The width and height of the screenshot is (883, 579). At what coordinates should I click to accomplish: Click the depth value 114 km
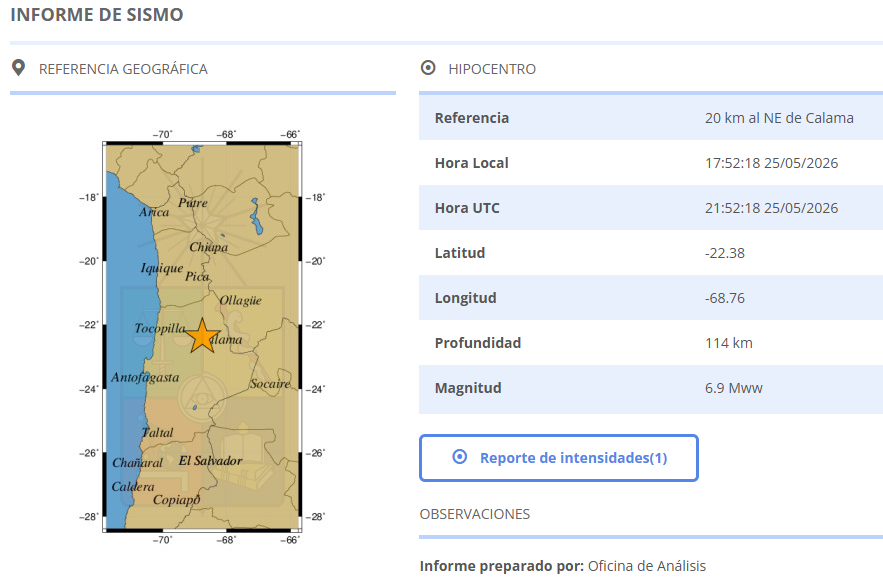[x=729, y=343]
